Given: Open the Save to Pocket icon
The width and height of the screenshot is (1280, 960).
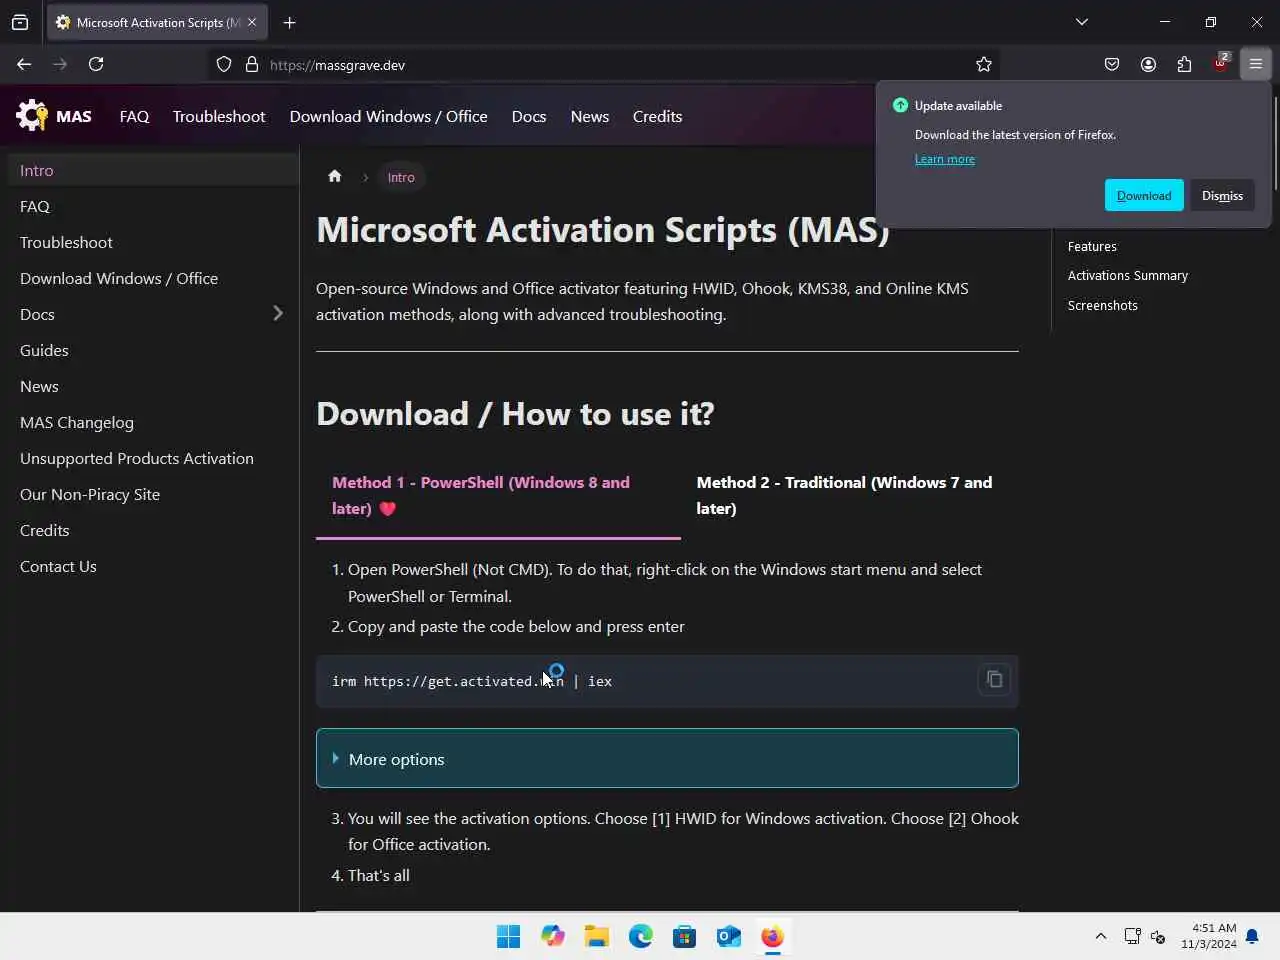Looking at the screenshot, I should click(x=1112, y=64).
